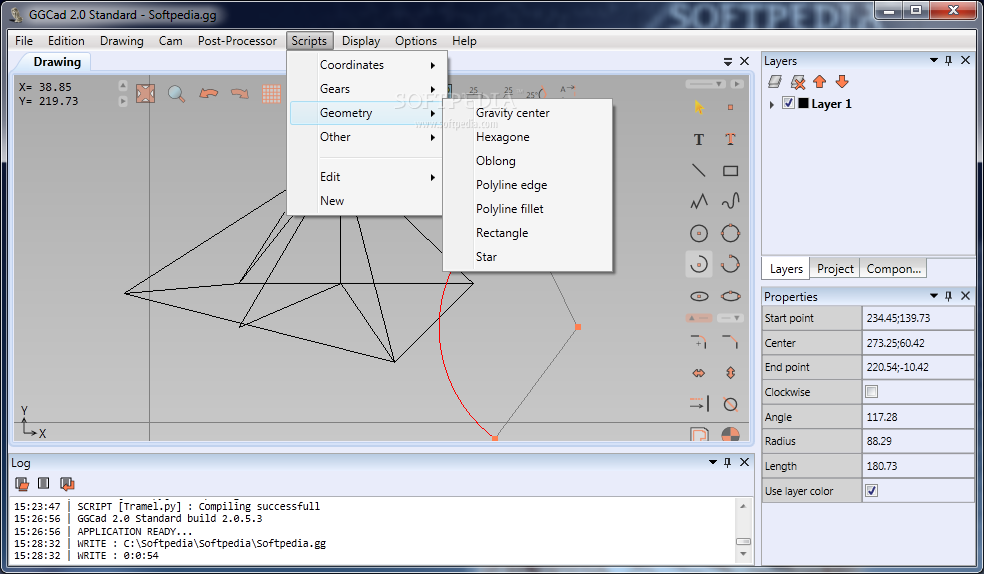Switch to the Compon... tab

893,268
